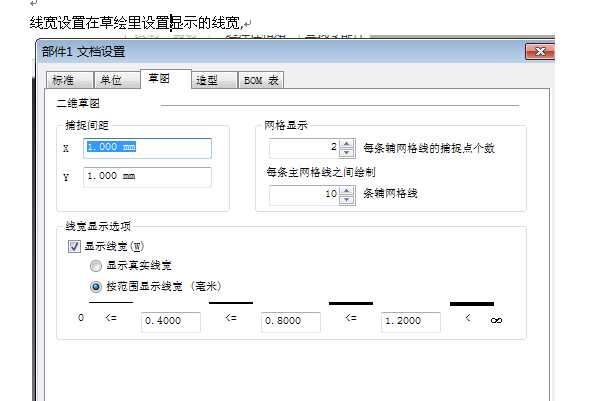Viewport: 610px width, 401px height.
Task: Increase snap points per minor grid line
Action: (347, 144)
